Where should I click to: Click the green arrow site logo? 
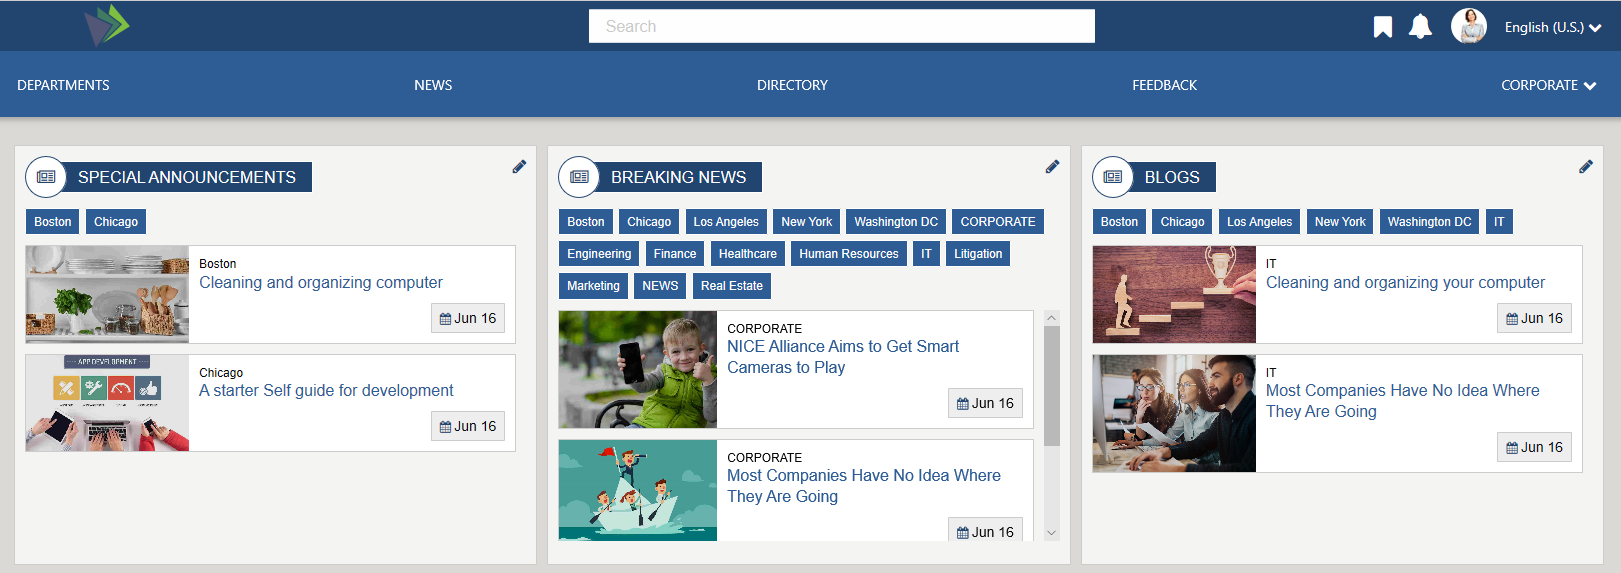pyautogui.click(x=108, y=25)
